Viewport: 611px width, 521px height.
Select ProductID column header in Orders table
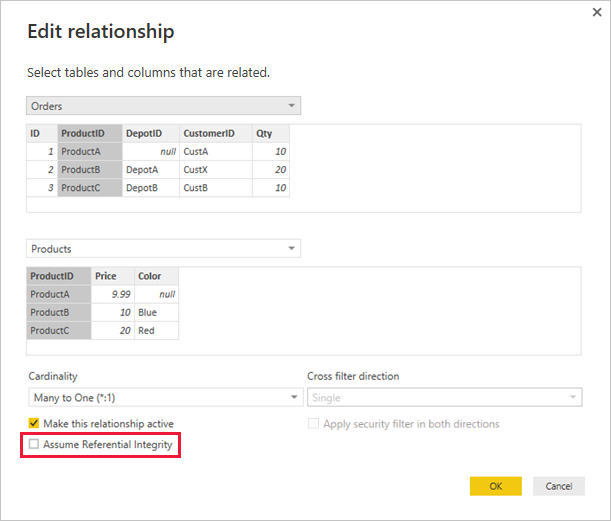89,133
